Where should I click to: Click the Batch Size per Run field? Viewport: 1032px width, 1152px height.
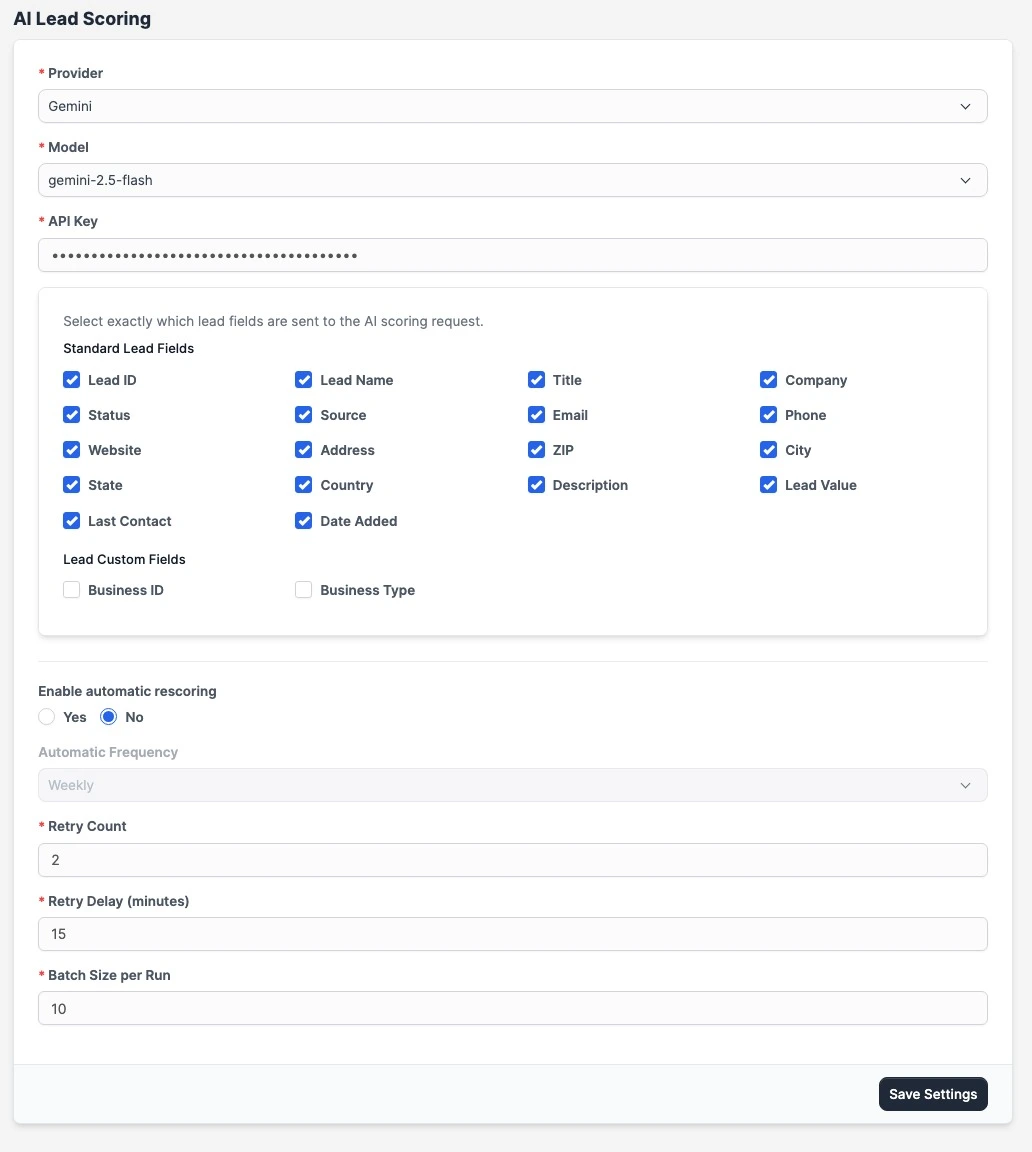512,1008
